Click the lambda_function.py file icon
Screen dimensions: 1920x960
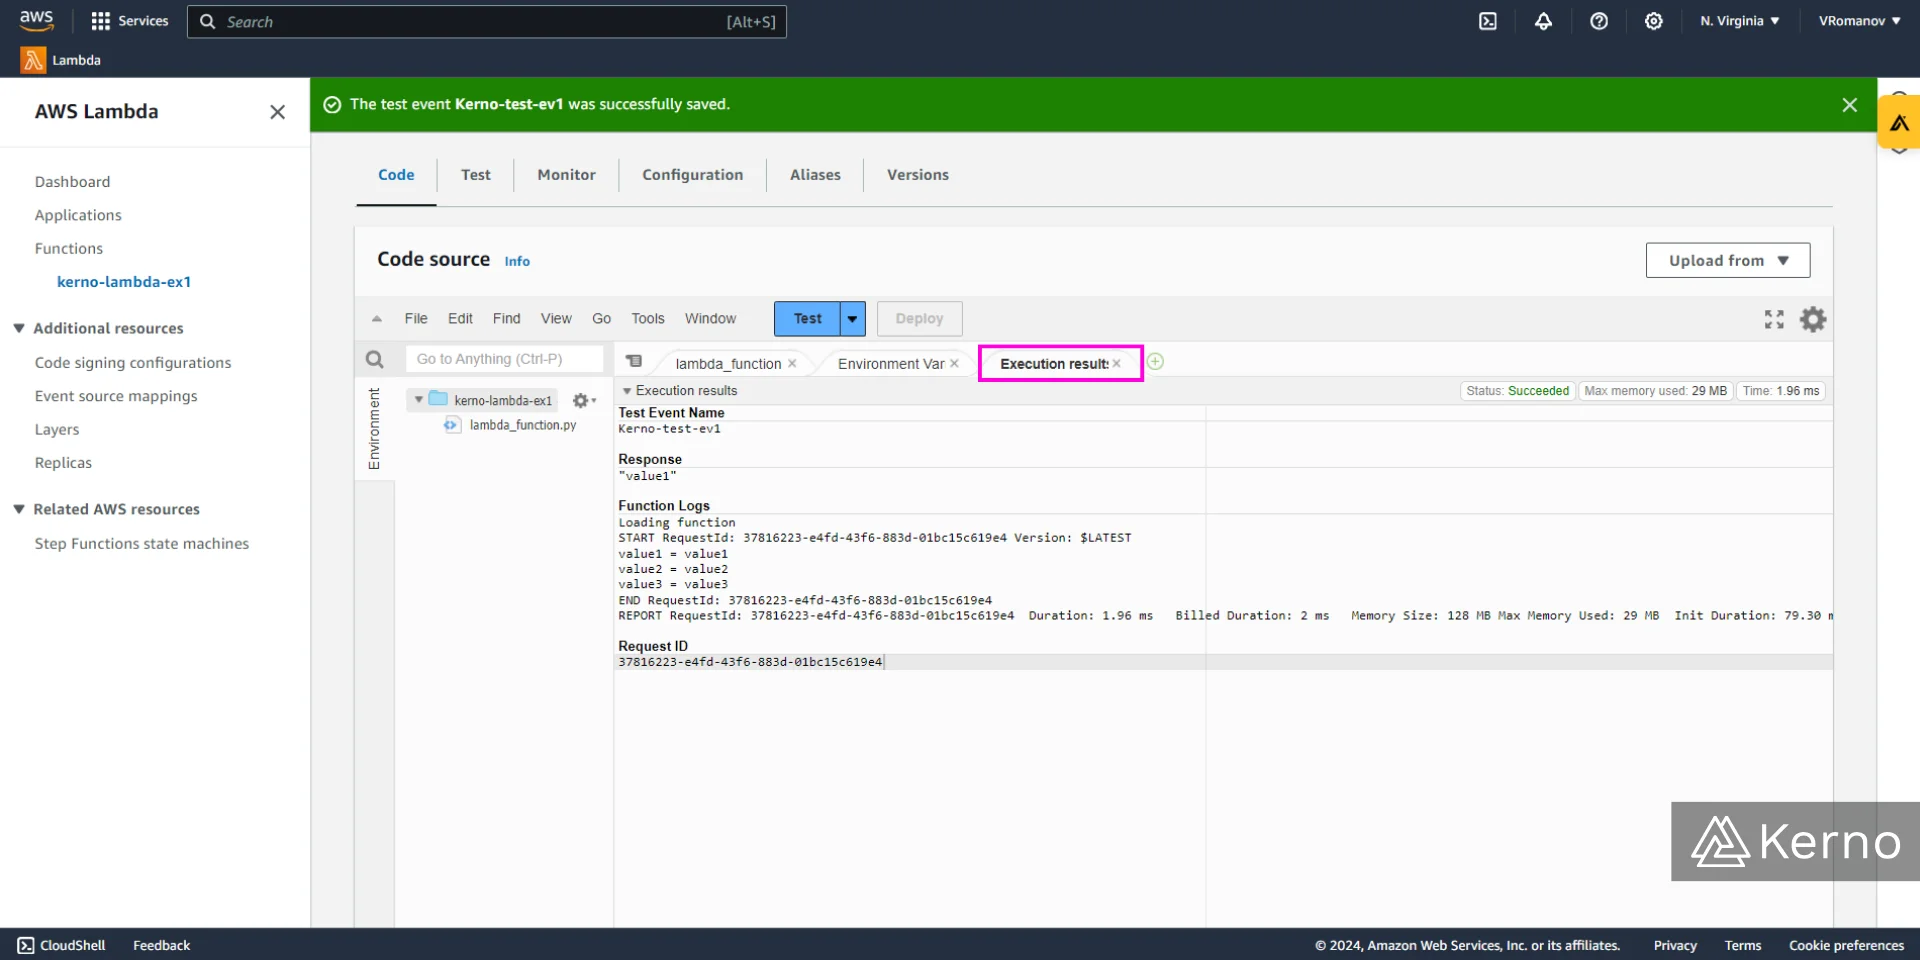click(x=452, y=425)
